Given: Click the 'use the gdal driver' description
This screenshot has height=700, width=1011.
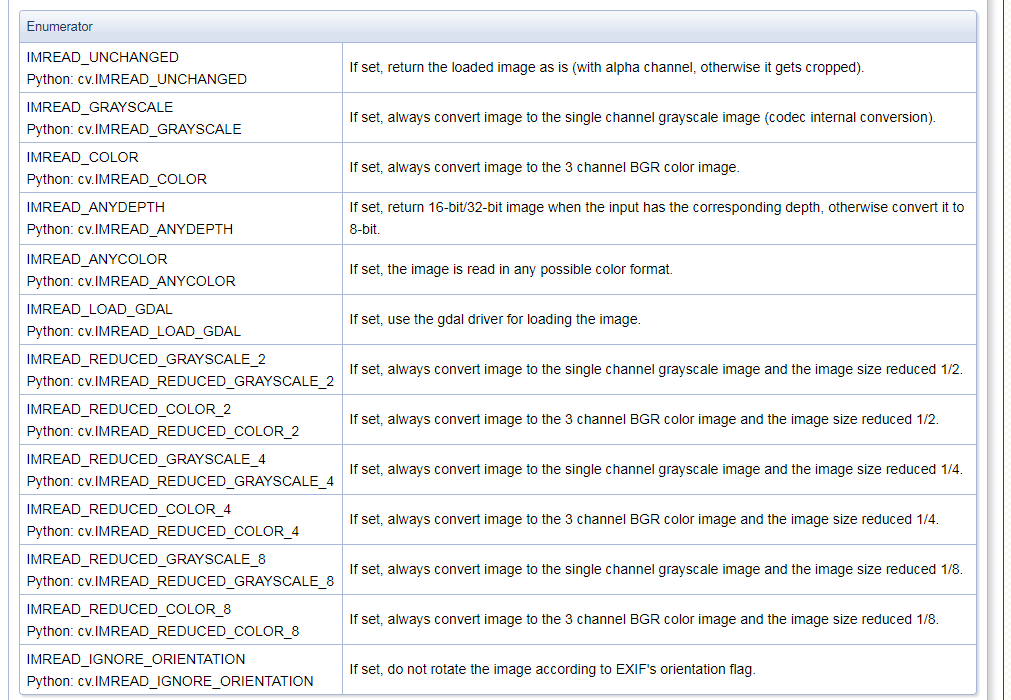Looking at the screenshot, I should (x=495, y=320).
